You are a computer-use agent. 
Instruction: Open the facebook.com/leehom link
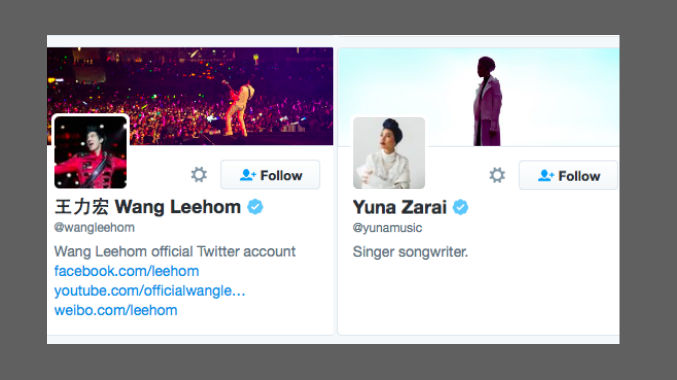(127, 271)
